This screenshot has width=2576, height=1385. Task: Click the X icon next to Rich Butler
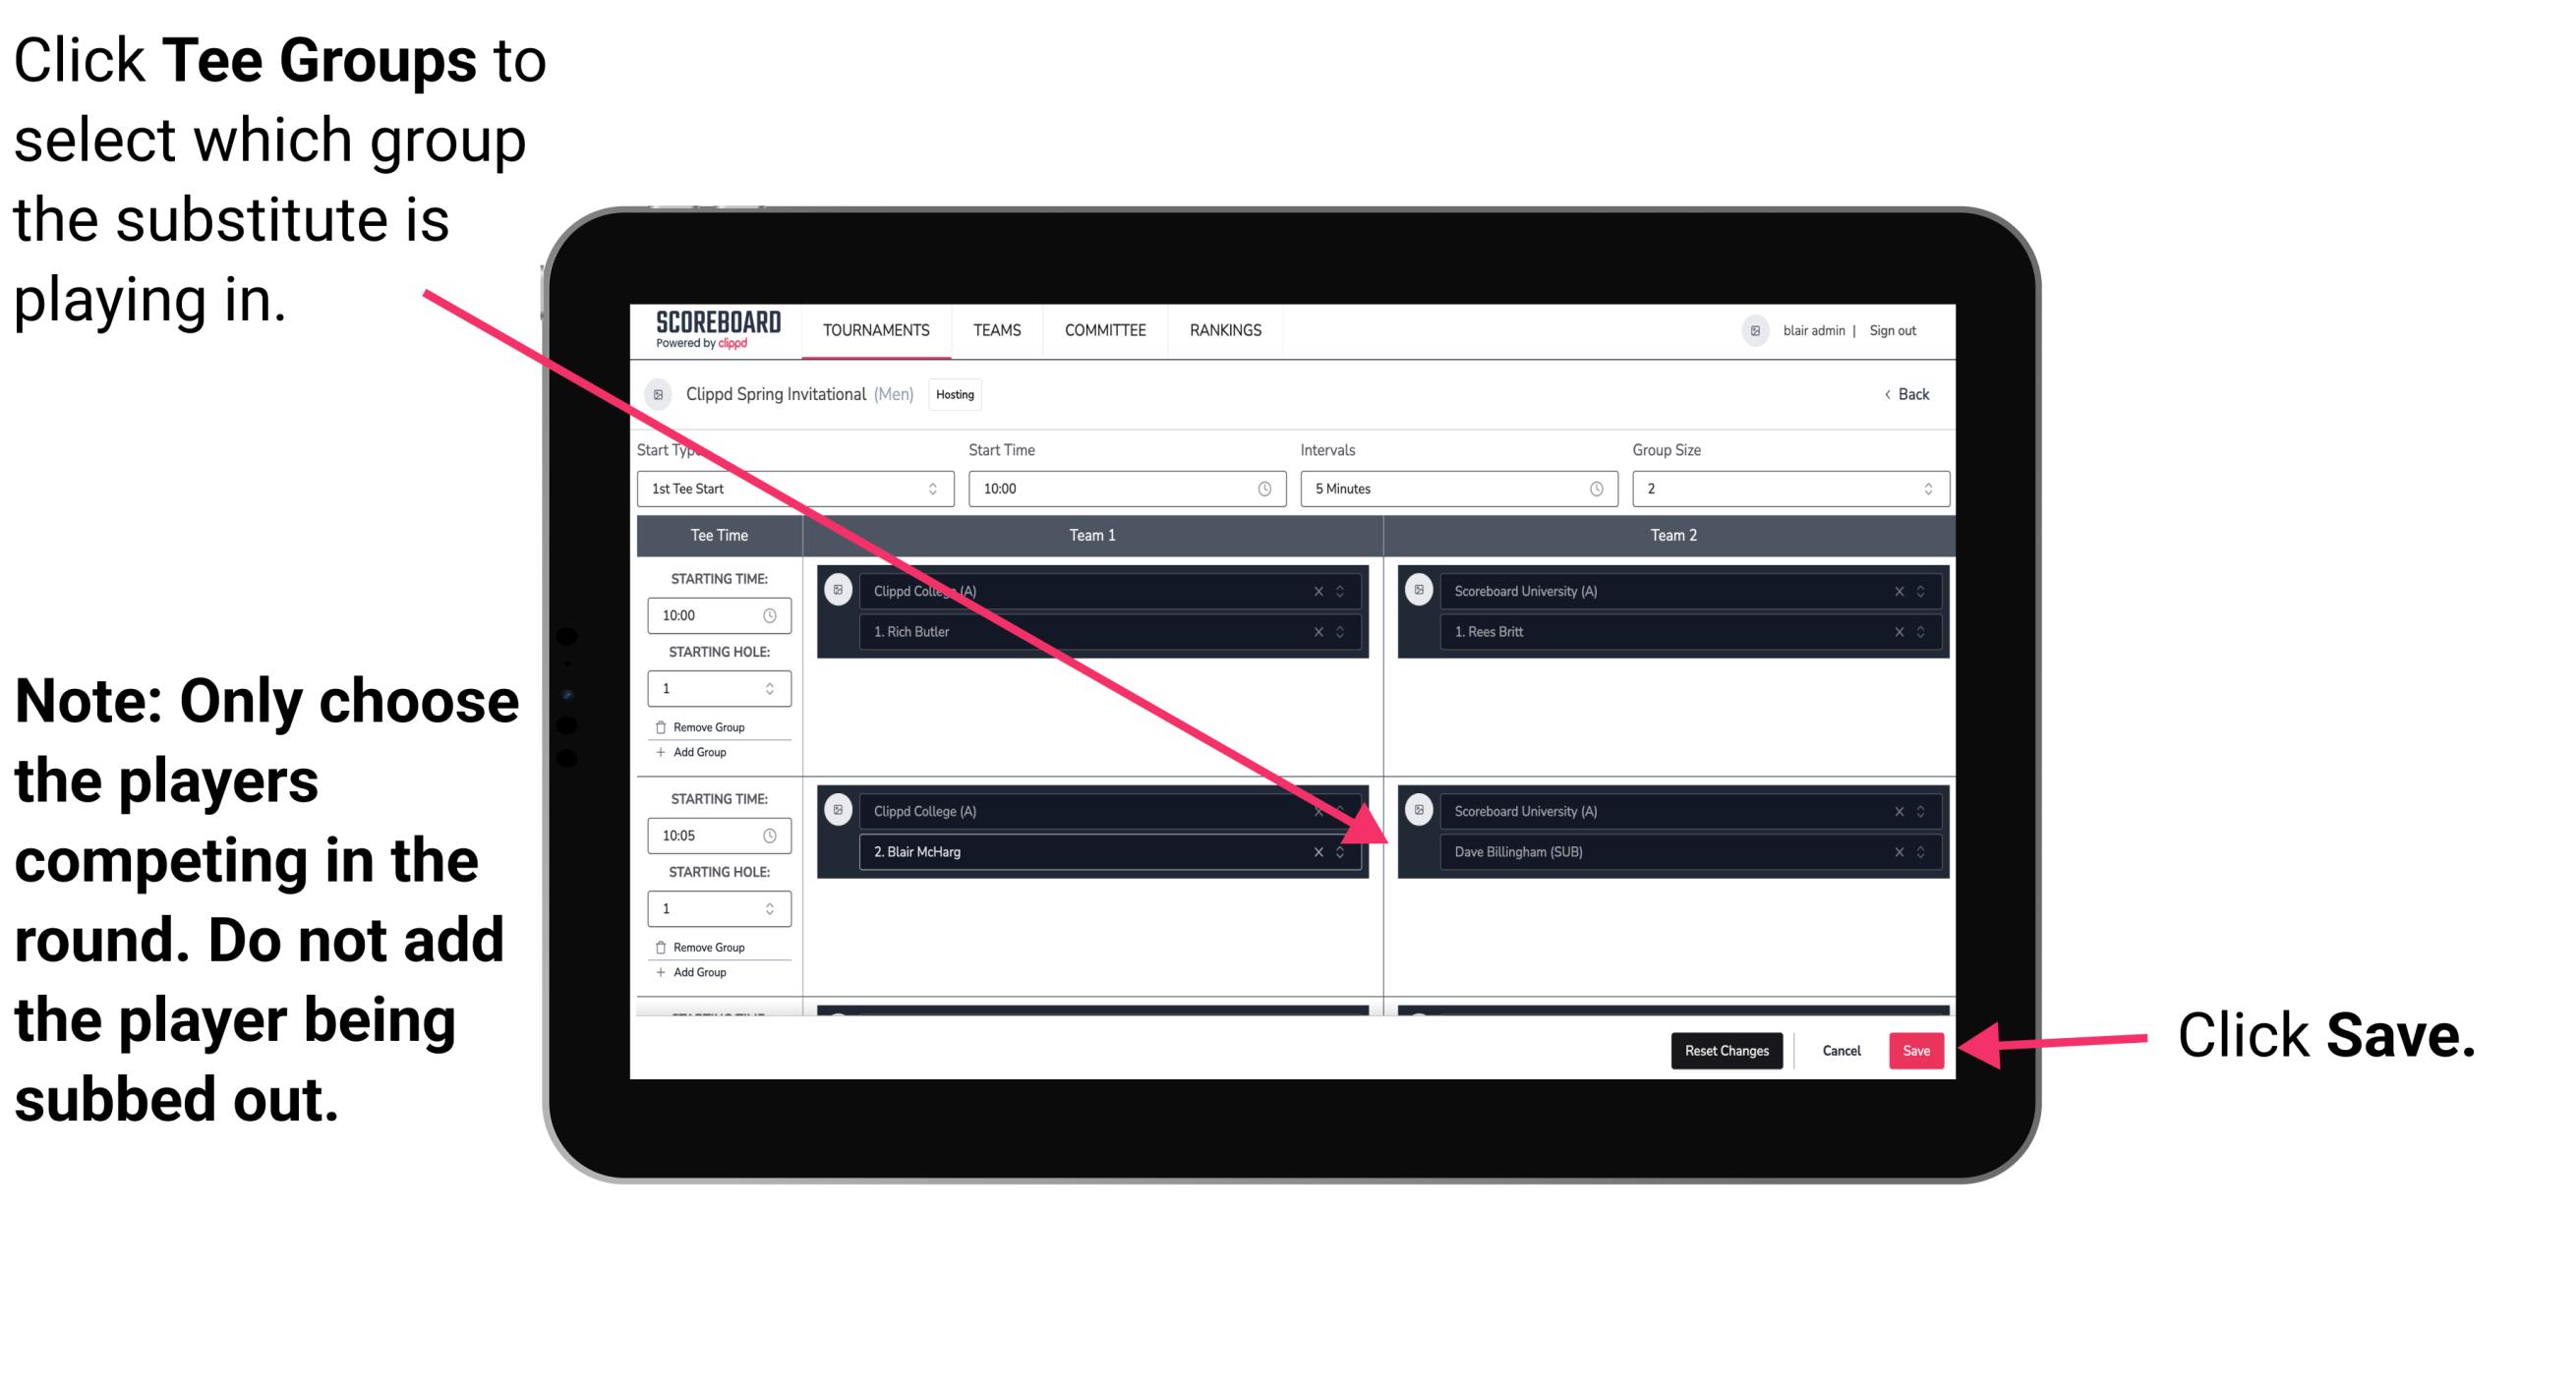point(1317,633)
